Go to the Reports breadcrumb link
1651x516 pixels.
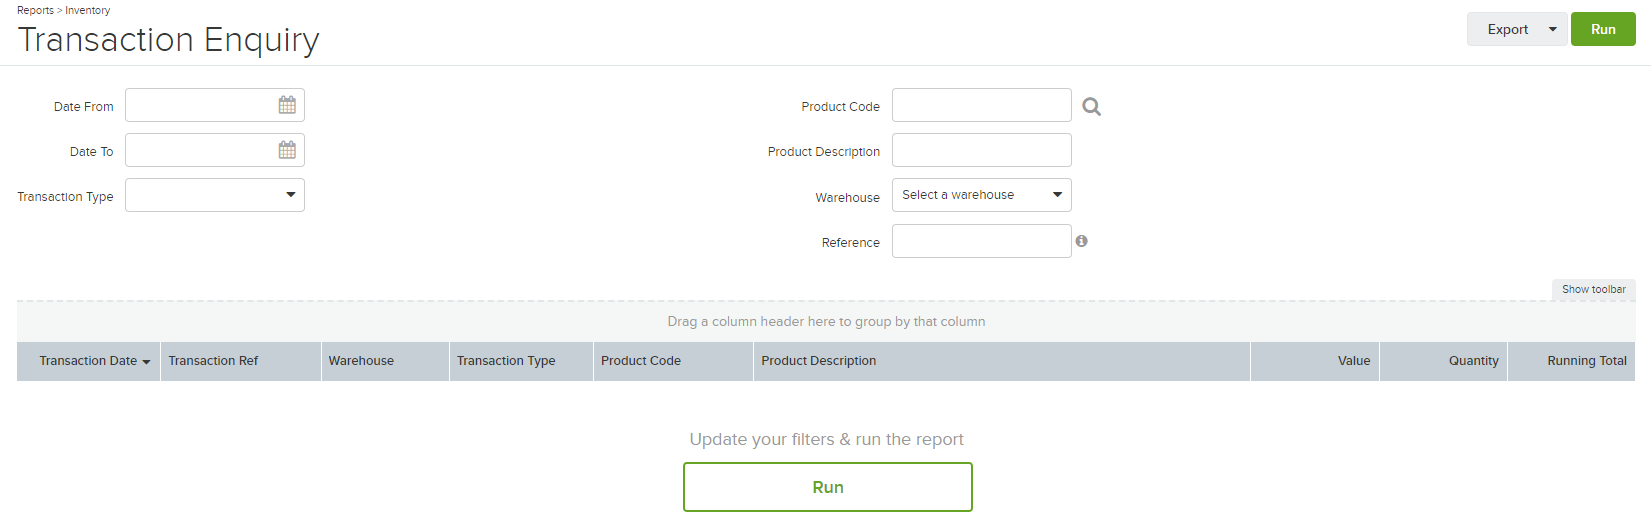(x=35, y=10)
